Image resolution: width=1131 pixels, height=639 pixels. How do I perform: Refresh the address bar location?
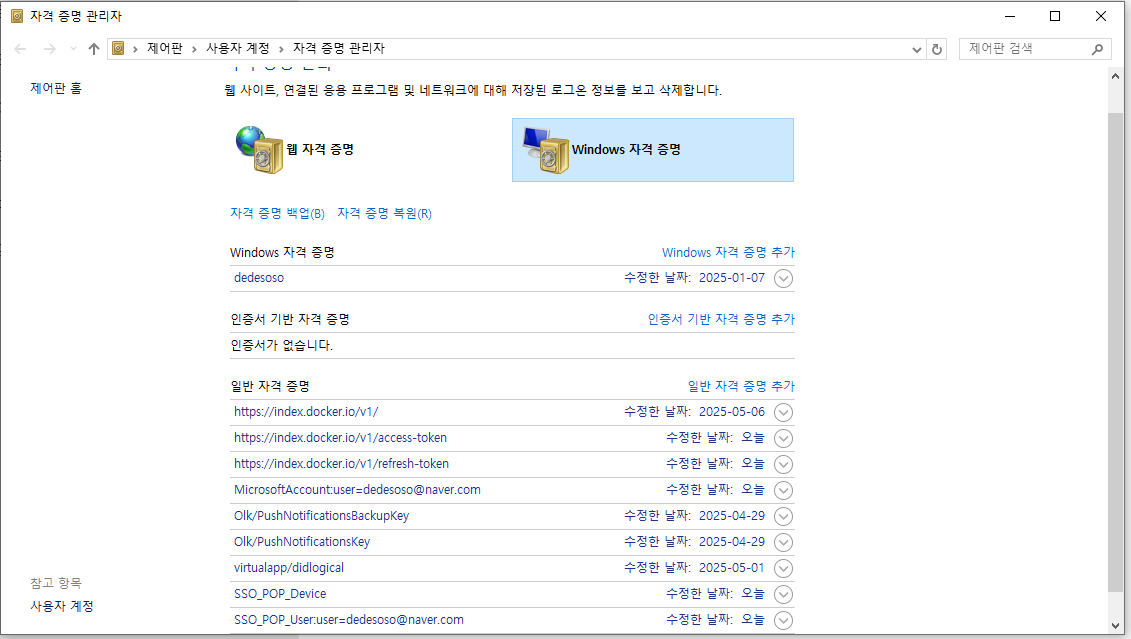coord(937,49)
